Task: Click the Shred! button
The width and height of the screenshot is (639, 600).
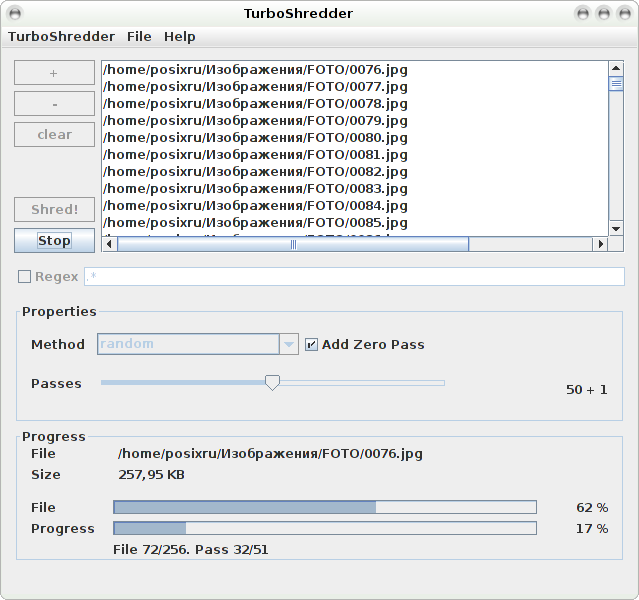Action: pos(54,210)
